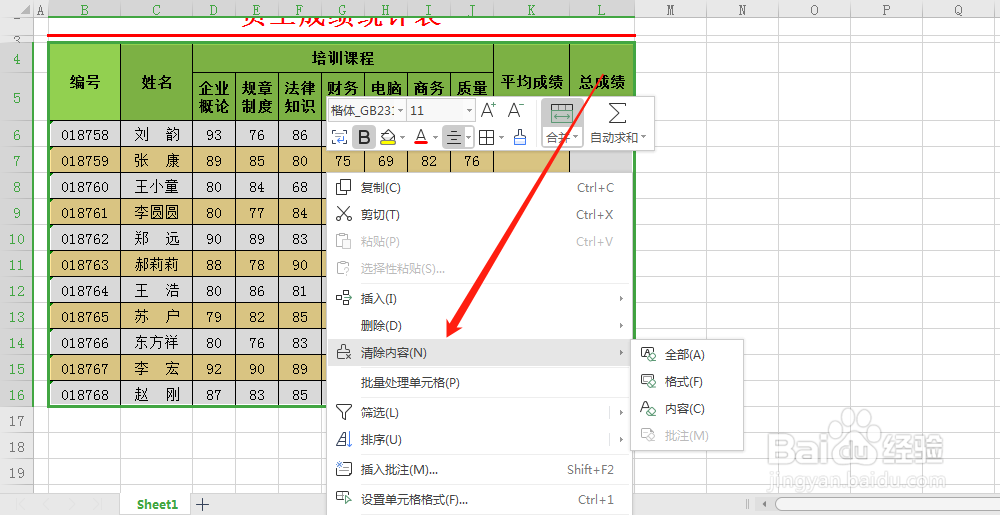Expand the arrow beside 排序(U)
Viewport: 1000px width, 515px height.
coord(621,440)
